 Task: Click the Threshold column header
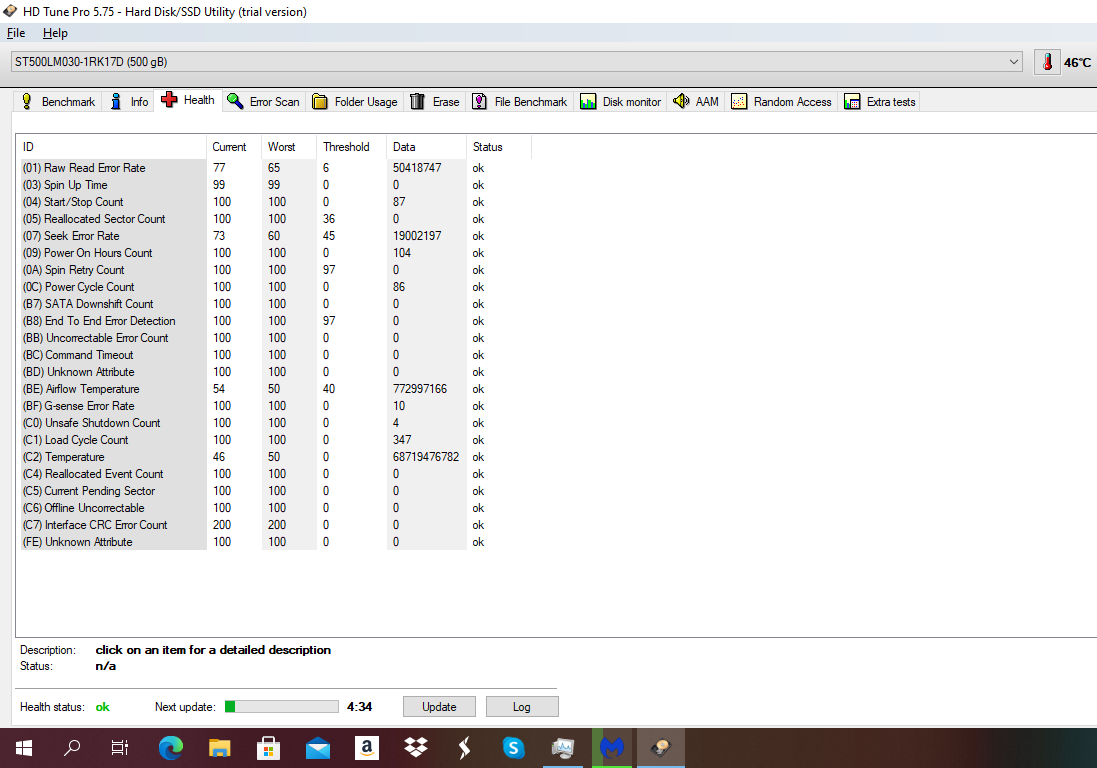click(x=351, y=147)
